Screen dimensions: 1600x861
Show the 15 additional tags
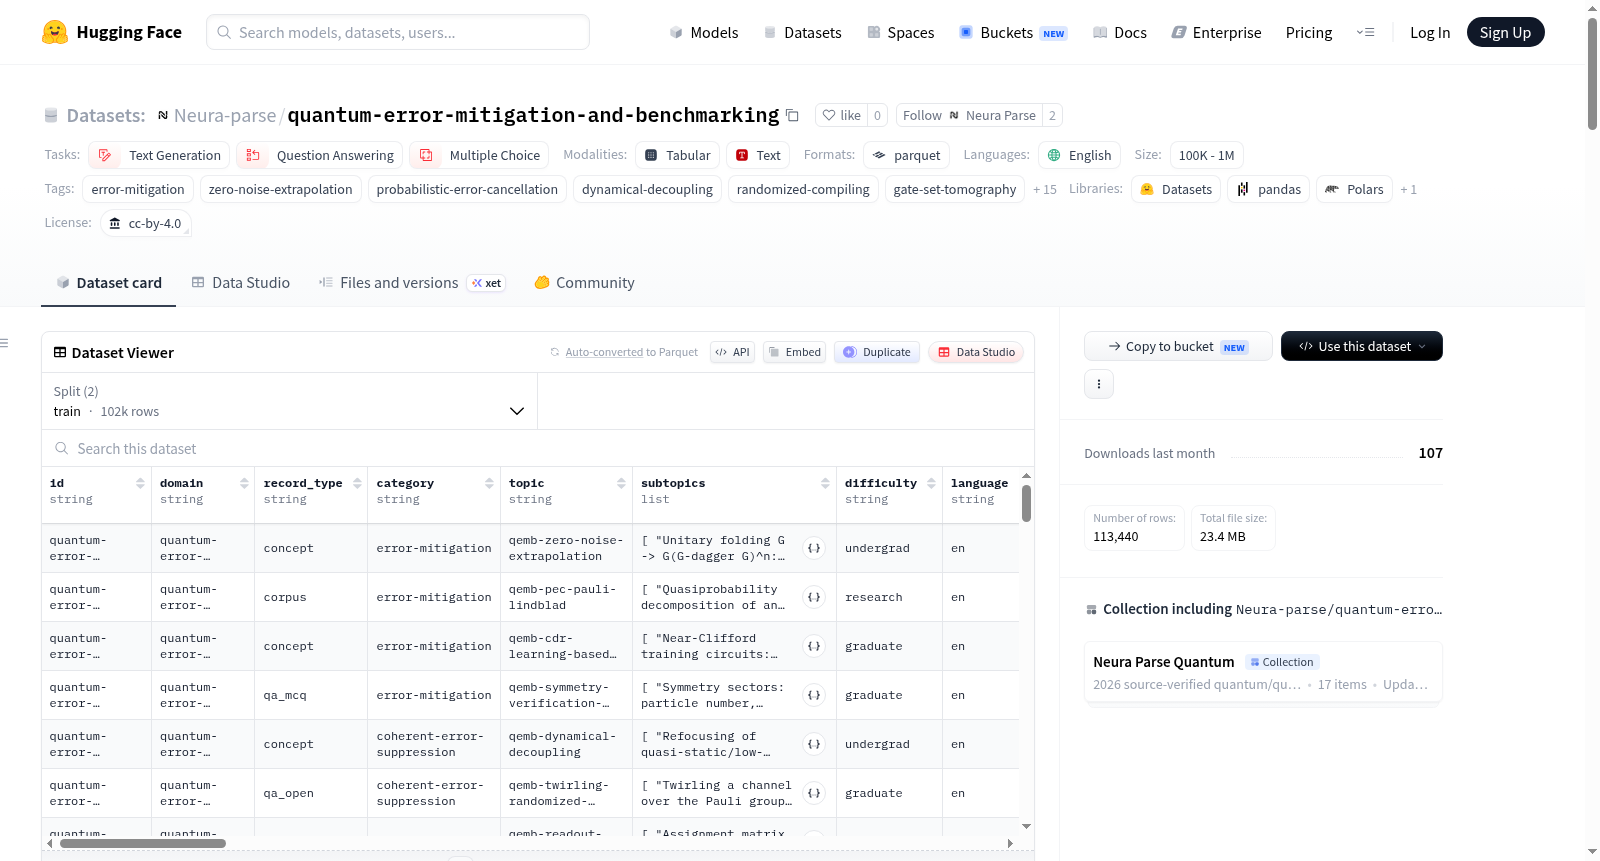[1044, 189]
